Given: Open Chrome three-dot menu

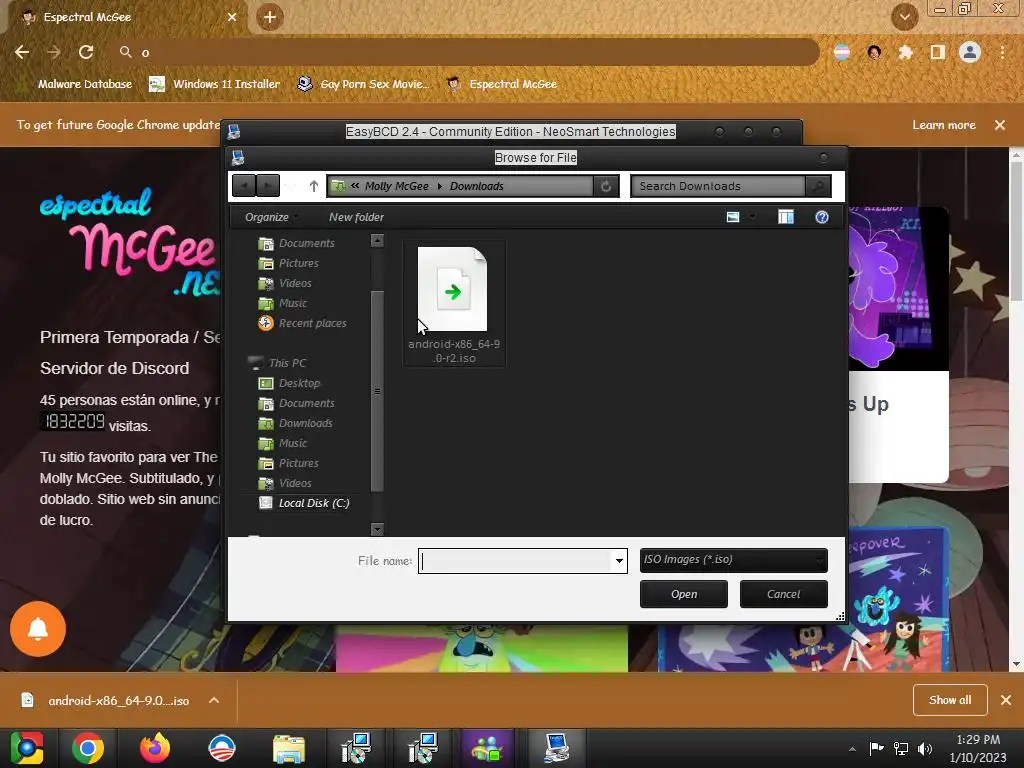Looking at the screenshot, I should click(1002, 52).
